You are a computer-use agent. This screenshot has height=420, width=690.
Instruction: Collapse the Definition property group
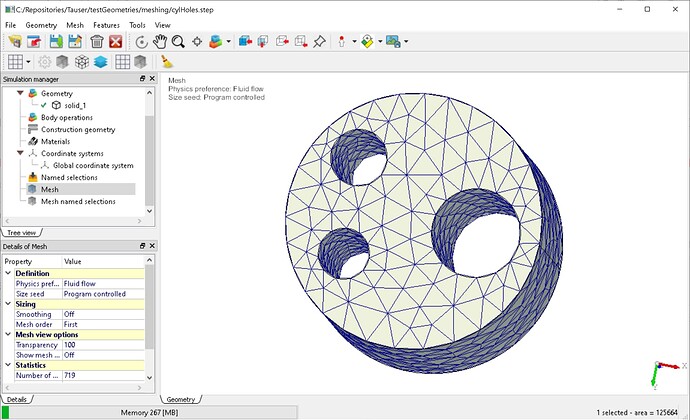pos(8,273)
